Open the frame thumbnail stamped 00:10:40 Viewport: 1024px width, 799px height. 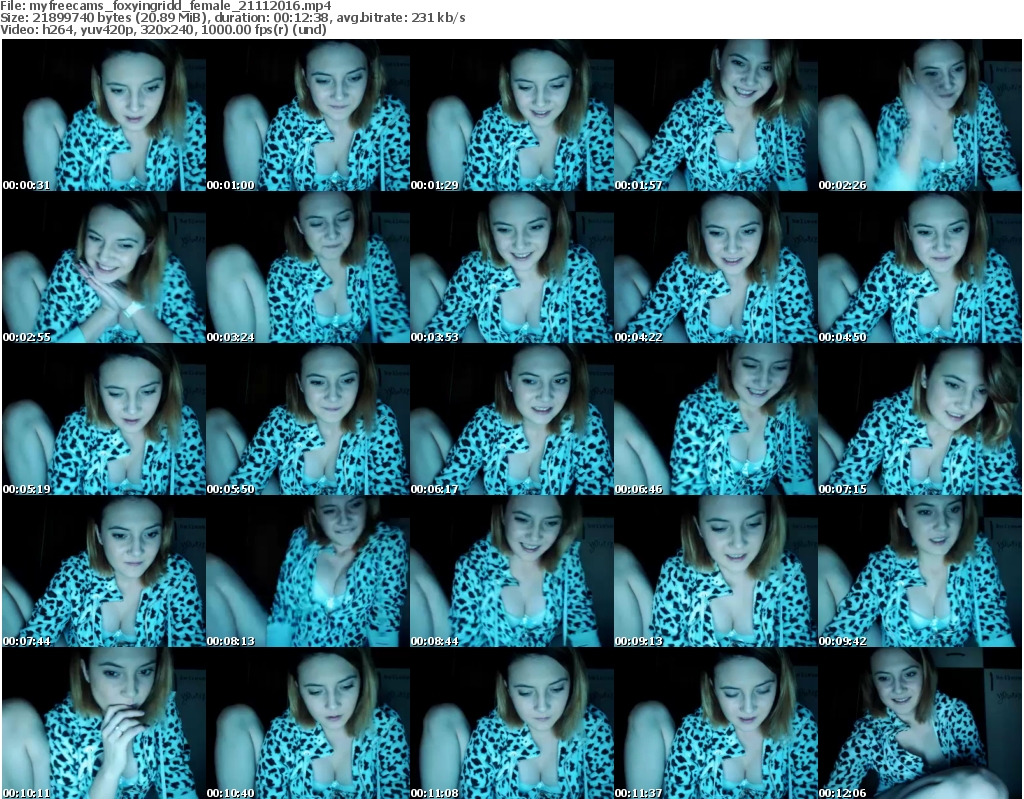pyautogui.click(x=308, y=723)
